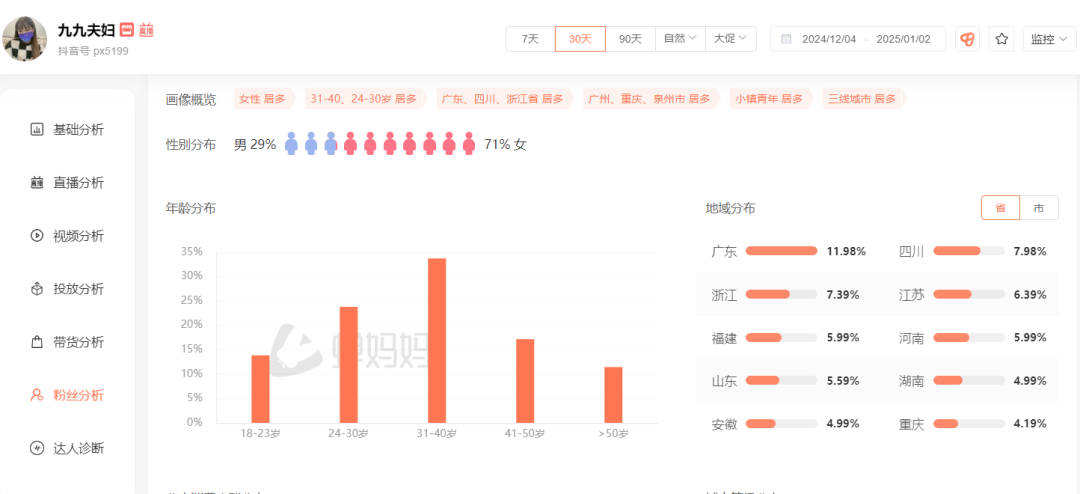Expand the 大促 dropdown
The image size is (1080, 494).
click(731, 39)
